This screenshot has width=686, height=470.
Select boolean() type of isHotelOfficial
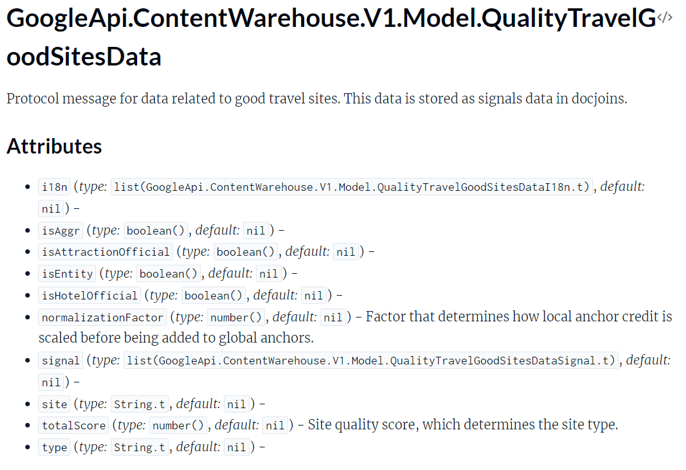214,296
